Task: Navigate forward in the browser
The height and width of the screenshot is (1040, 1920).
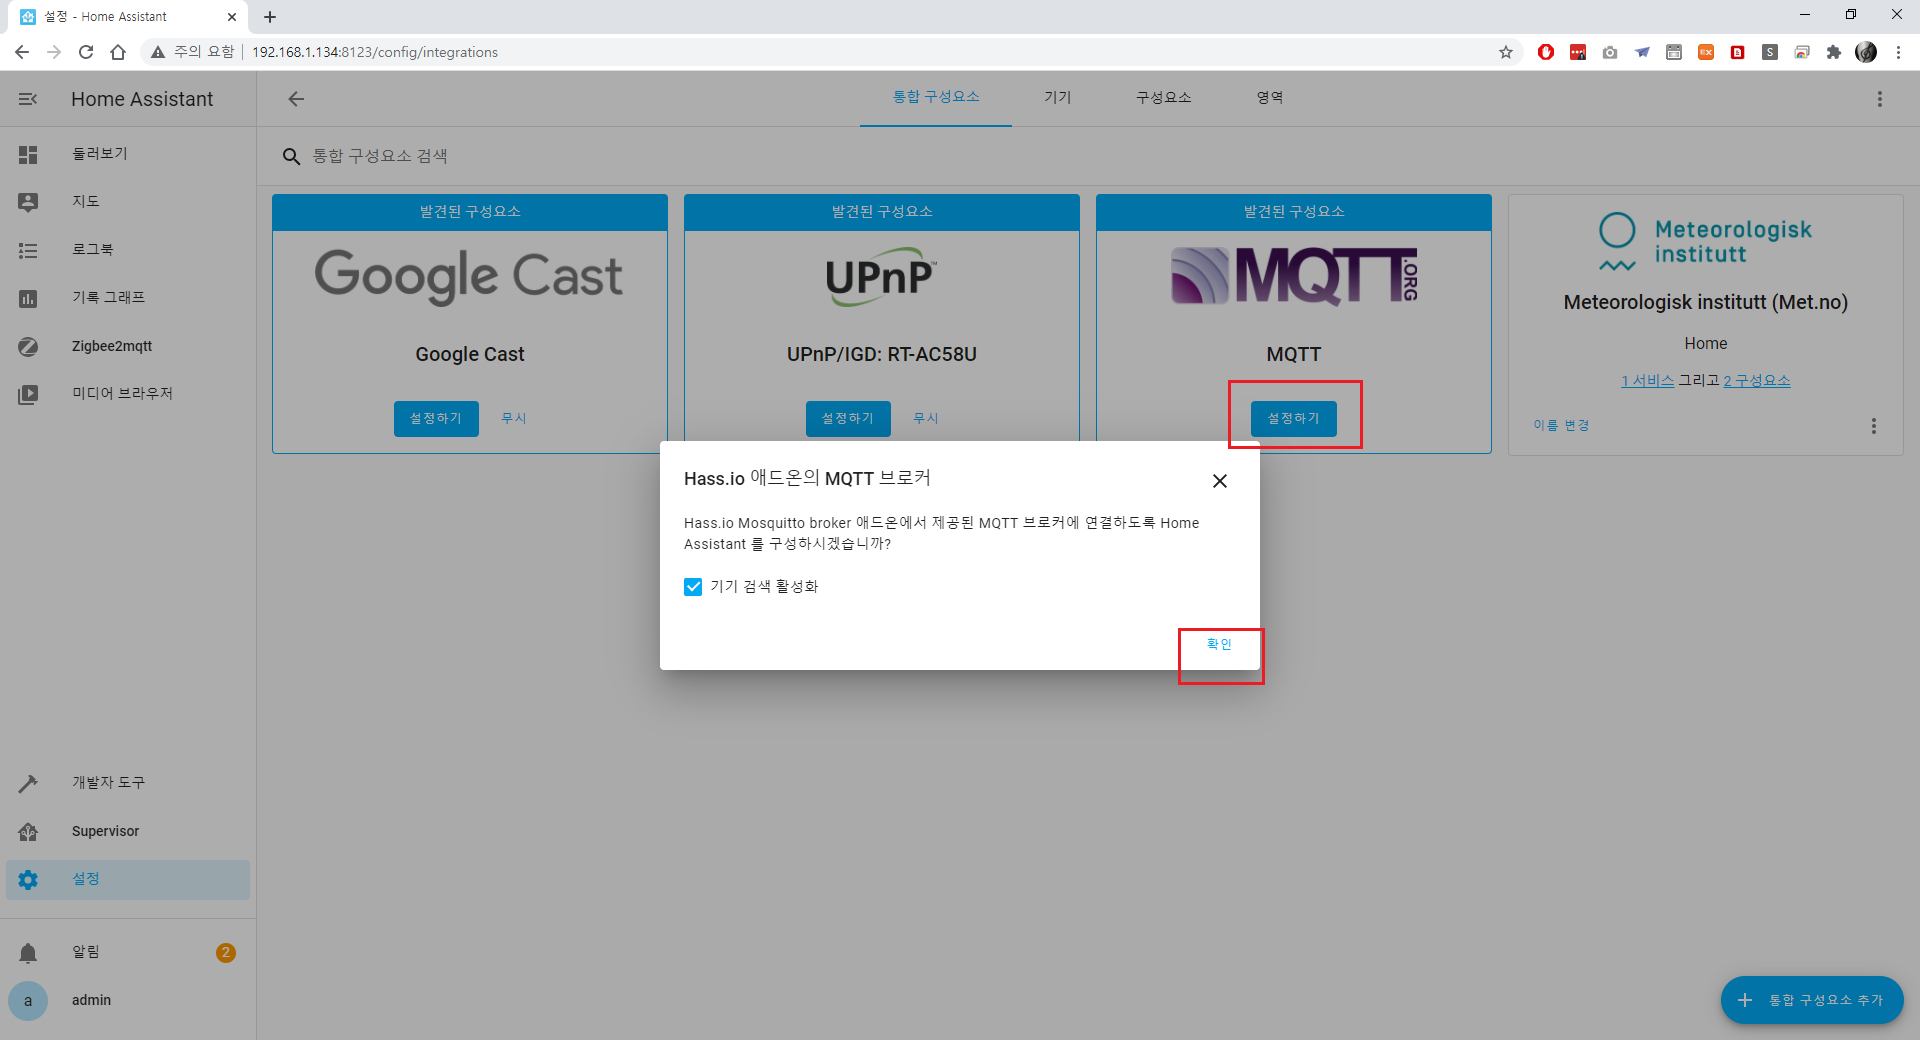Action: 54,52
